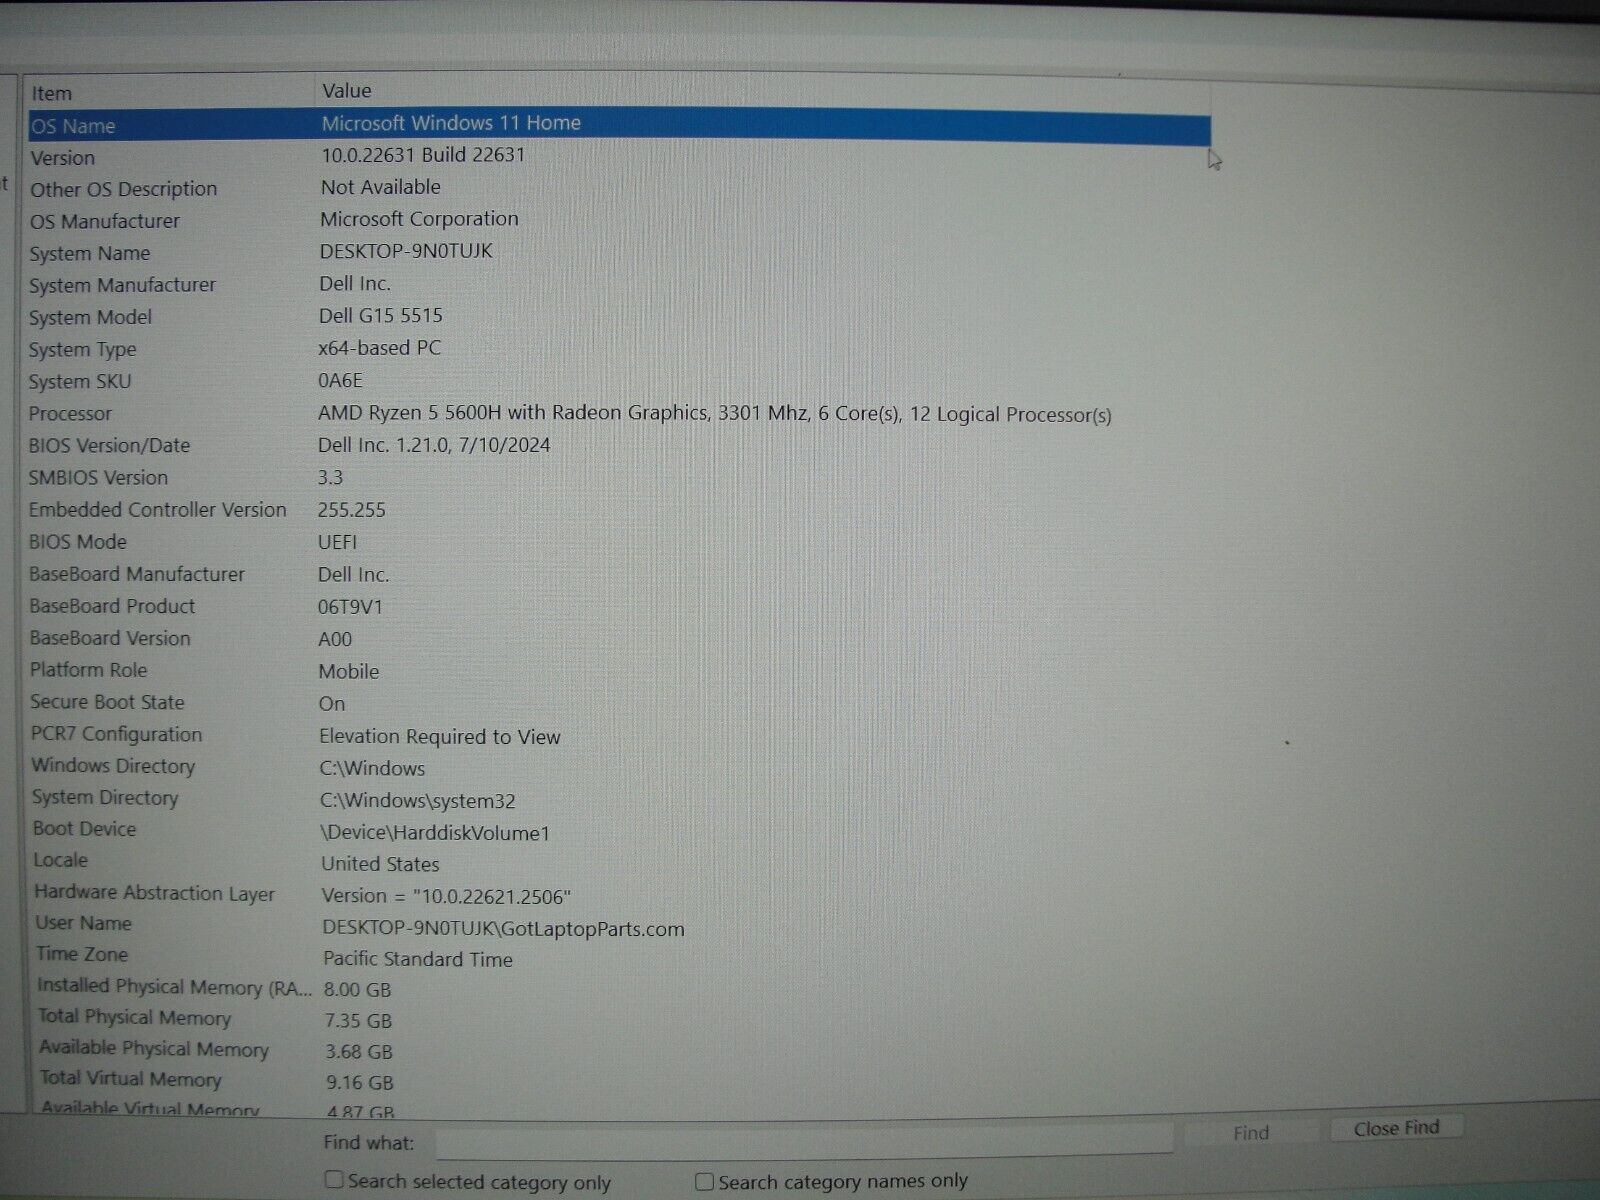Click the Value column header
The width and height of the screenshot is (1600, 1200).
pyautogui.click(x=762, y=91)
